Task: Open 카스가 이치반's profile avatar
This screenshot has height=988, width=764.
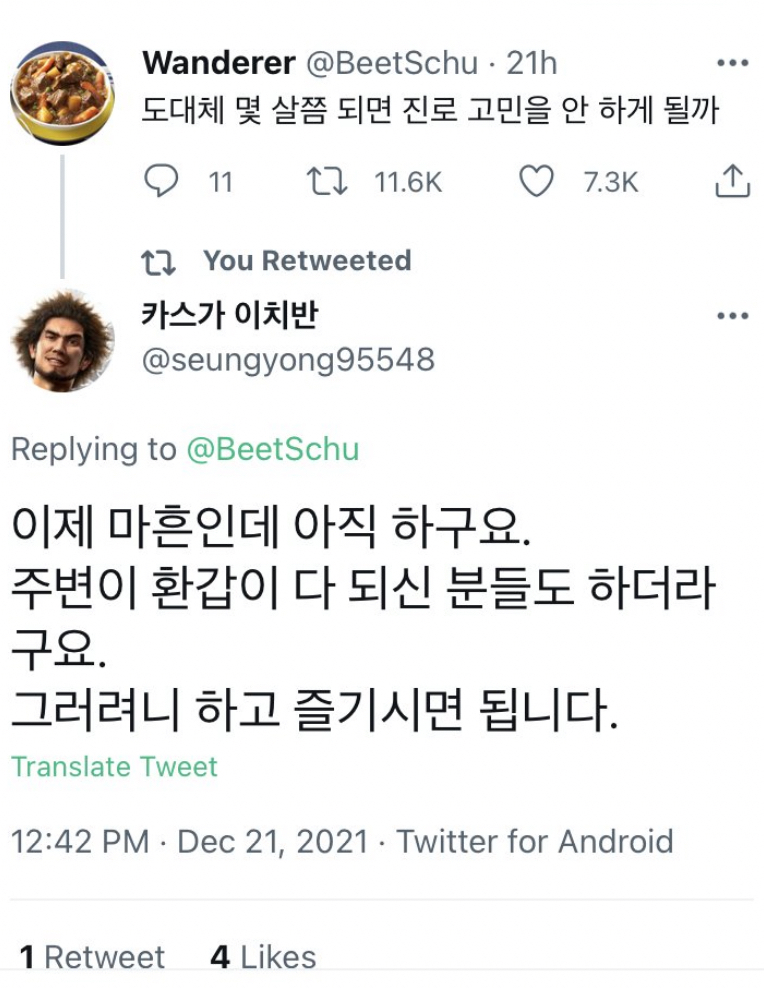Action: (x=62, y=340)
